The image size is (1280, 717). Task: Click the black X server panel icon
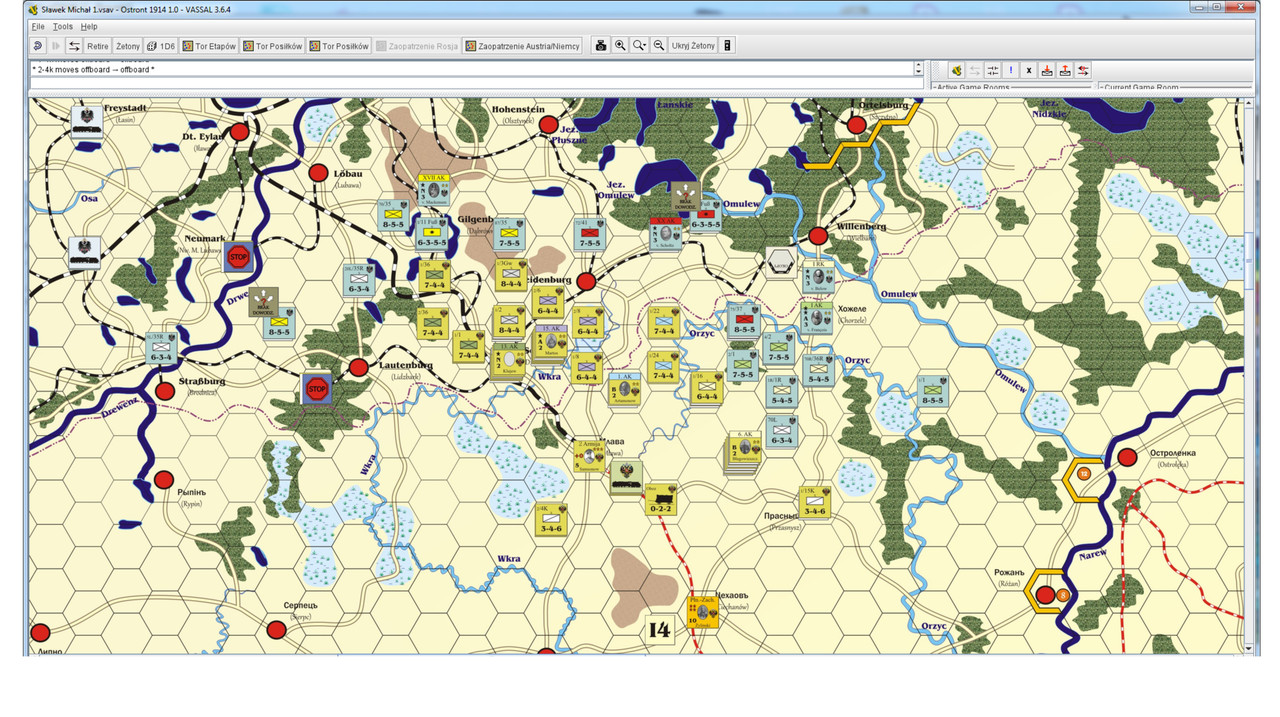[x=1028, y=70]
